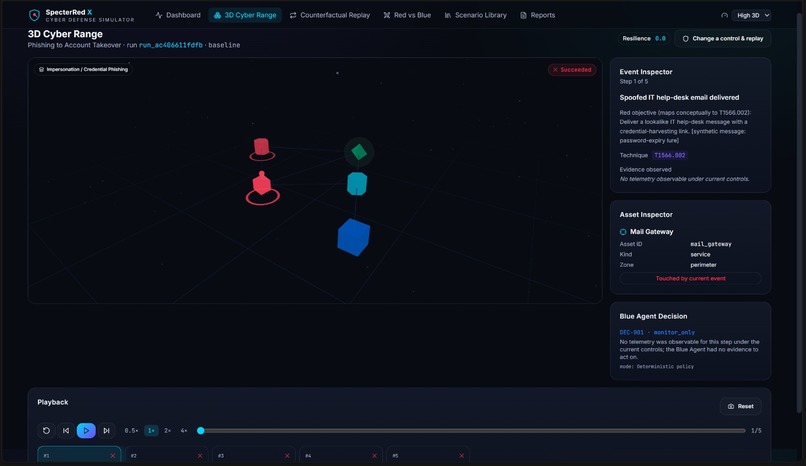Open run ID run_ac486611fdfb link
Screen dimensions: 806x466
click(x=171, y=45)
